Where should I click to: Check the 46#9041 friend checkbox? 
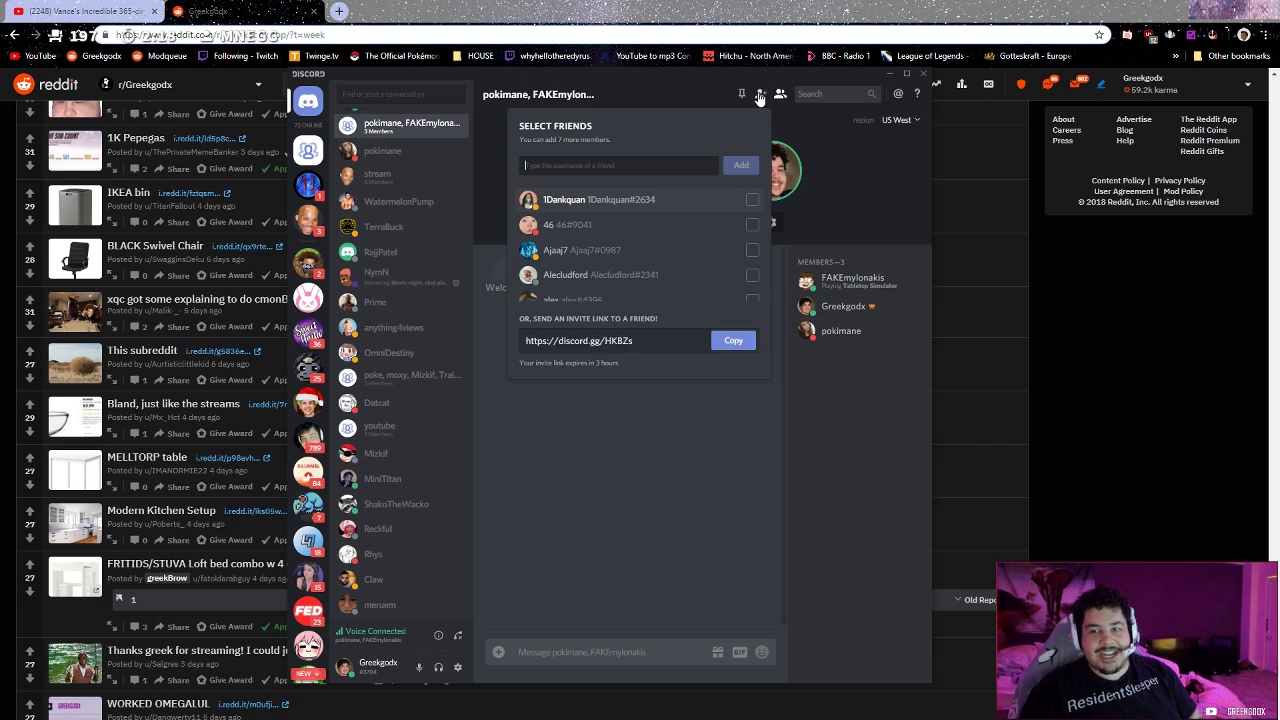[x=752, y=225]
